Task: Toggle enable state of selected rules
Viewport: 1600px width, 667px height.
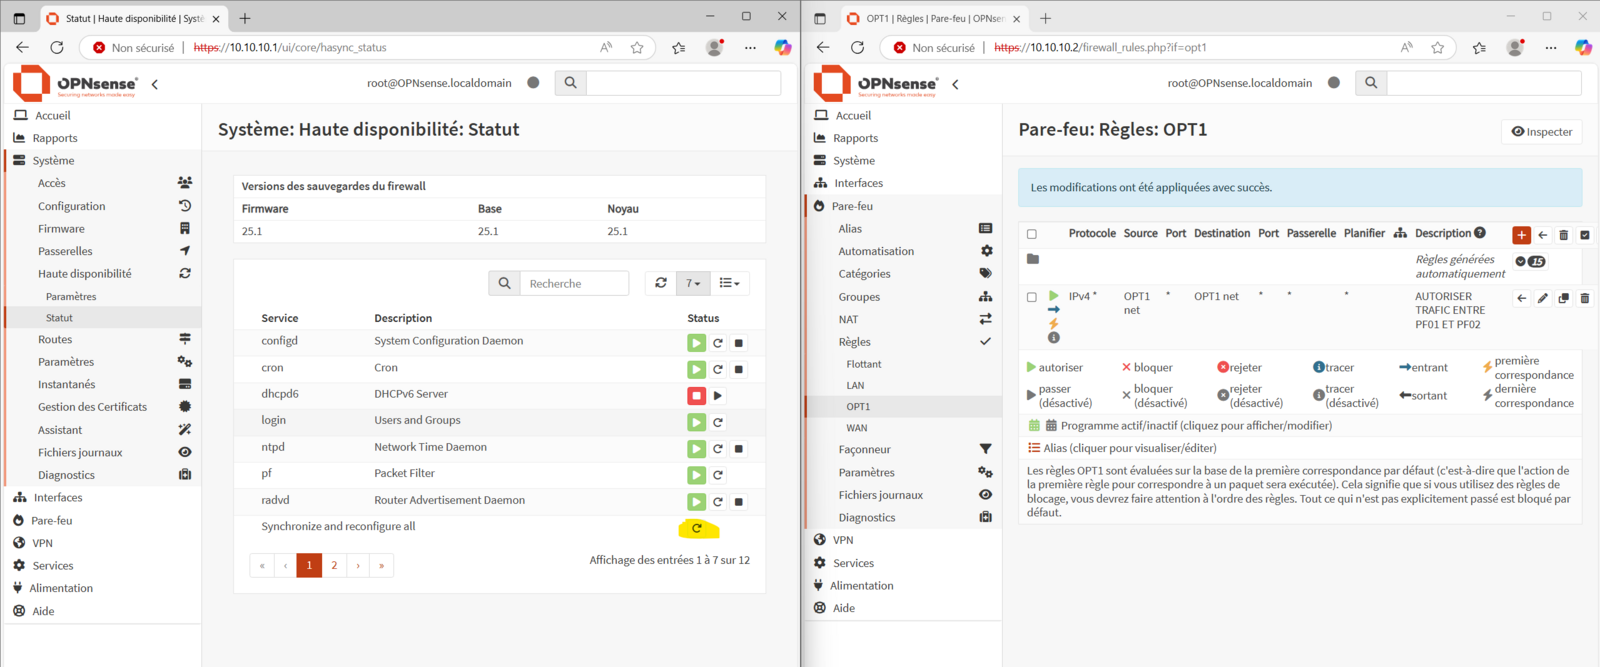Action: click(1585, 235)
